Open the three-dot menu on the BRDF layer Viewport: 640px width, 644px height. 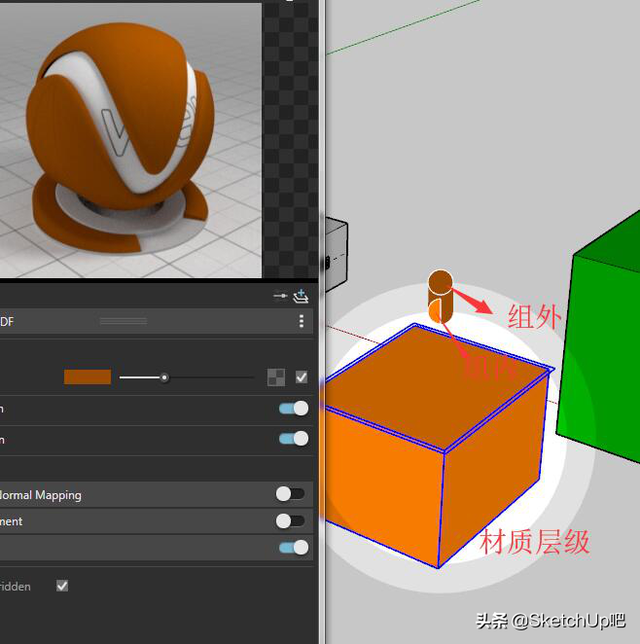click(302, 321)
